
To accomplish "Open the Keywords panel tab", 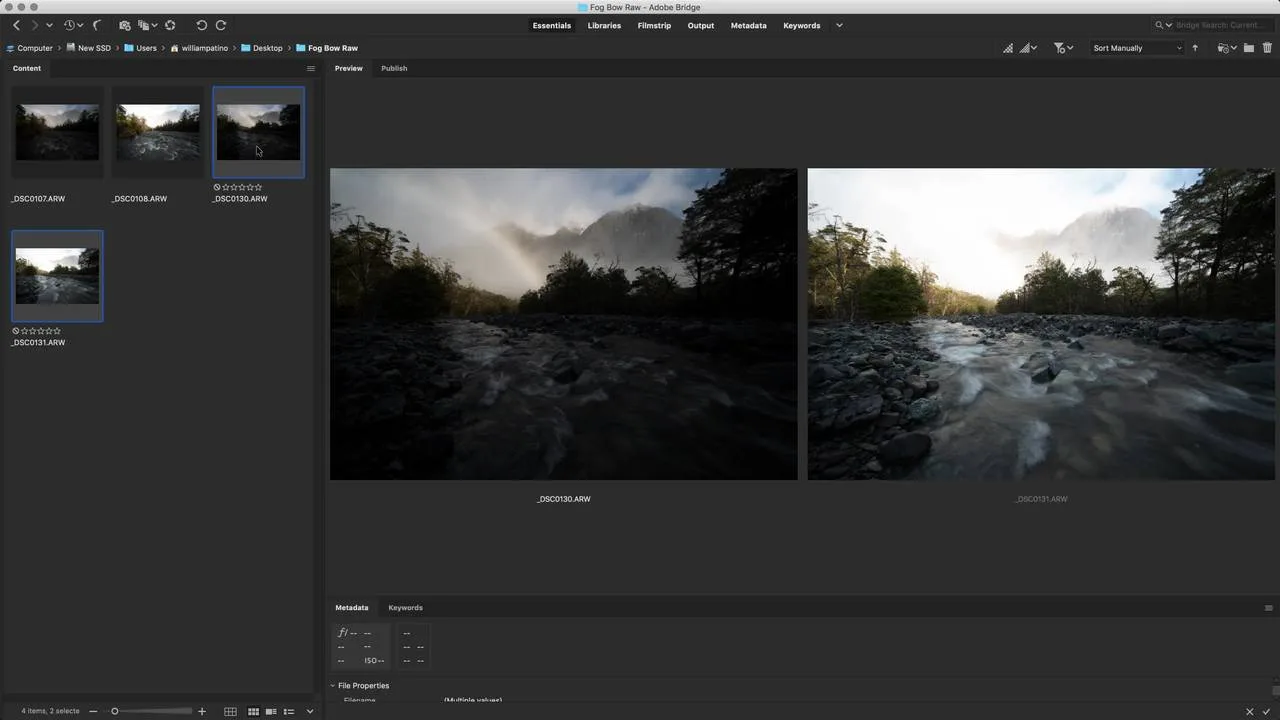I will coord(405,607).
